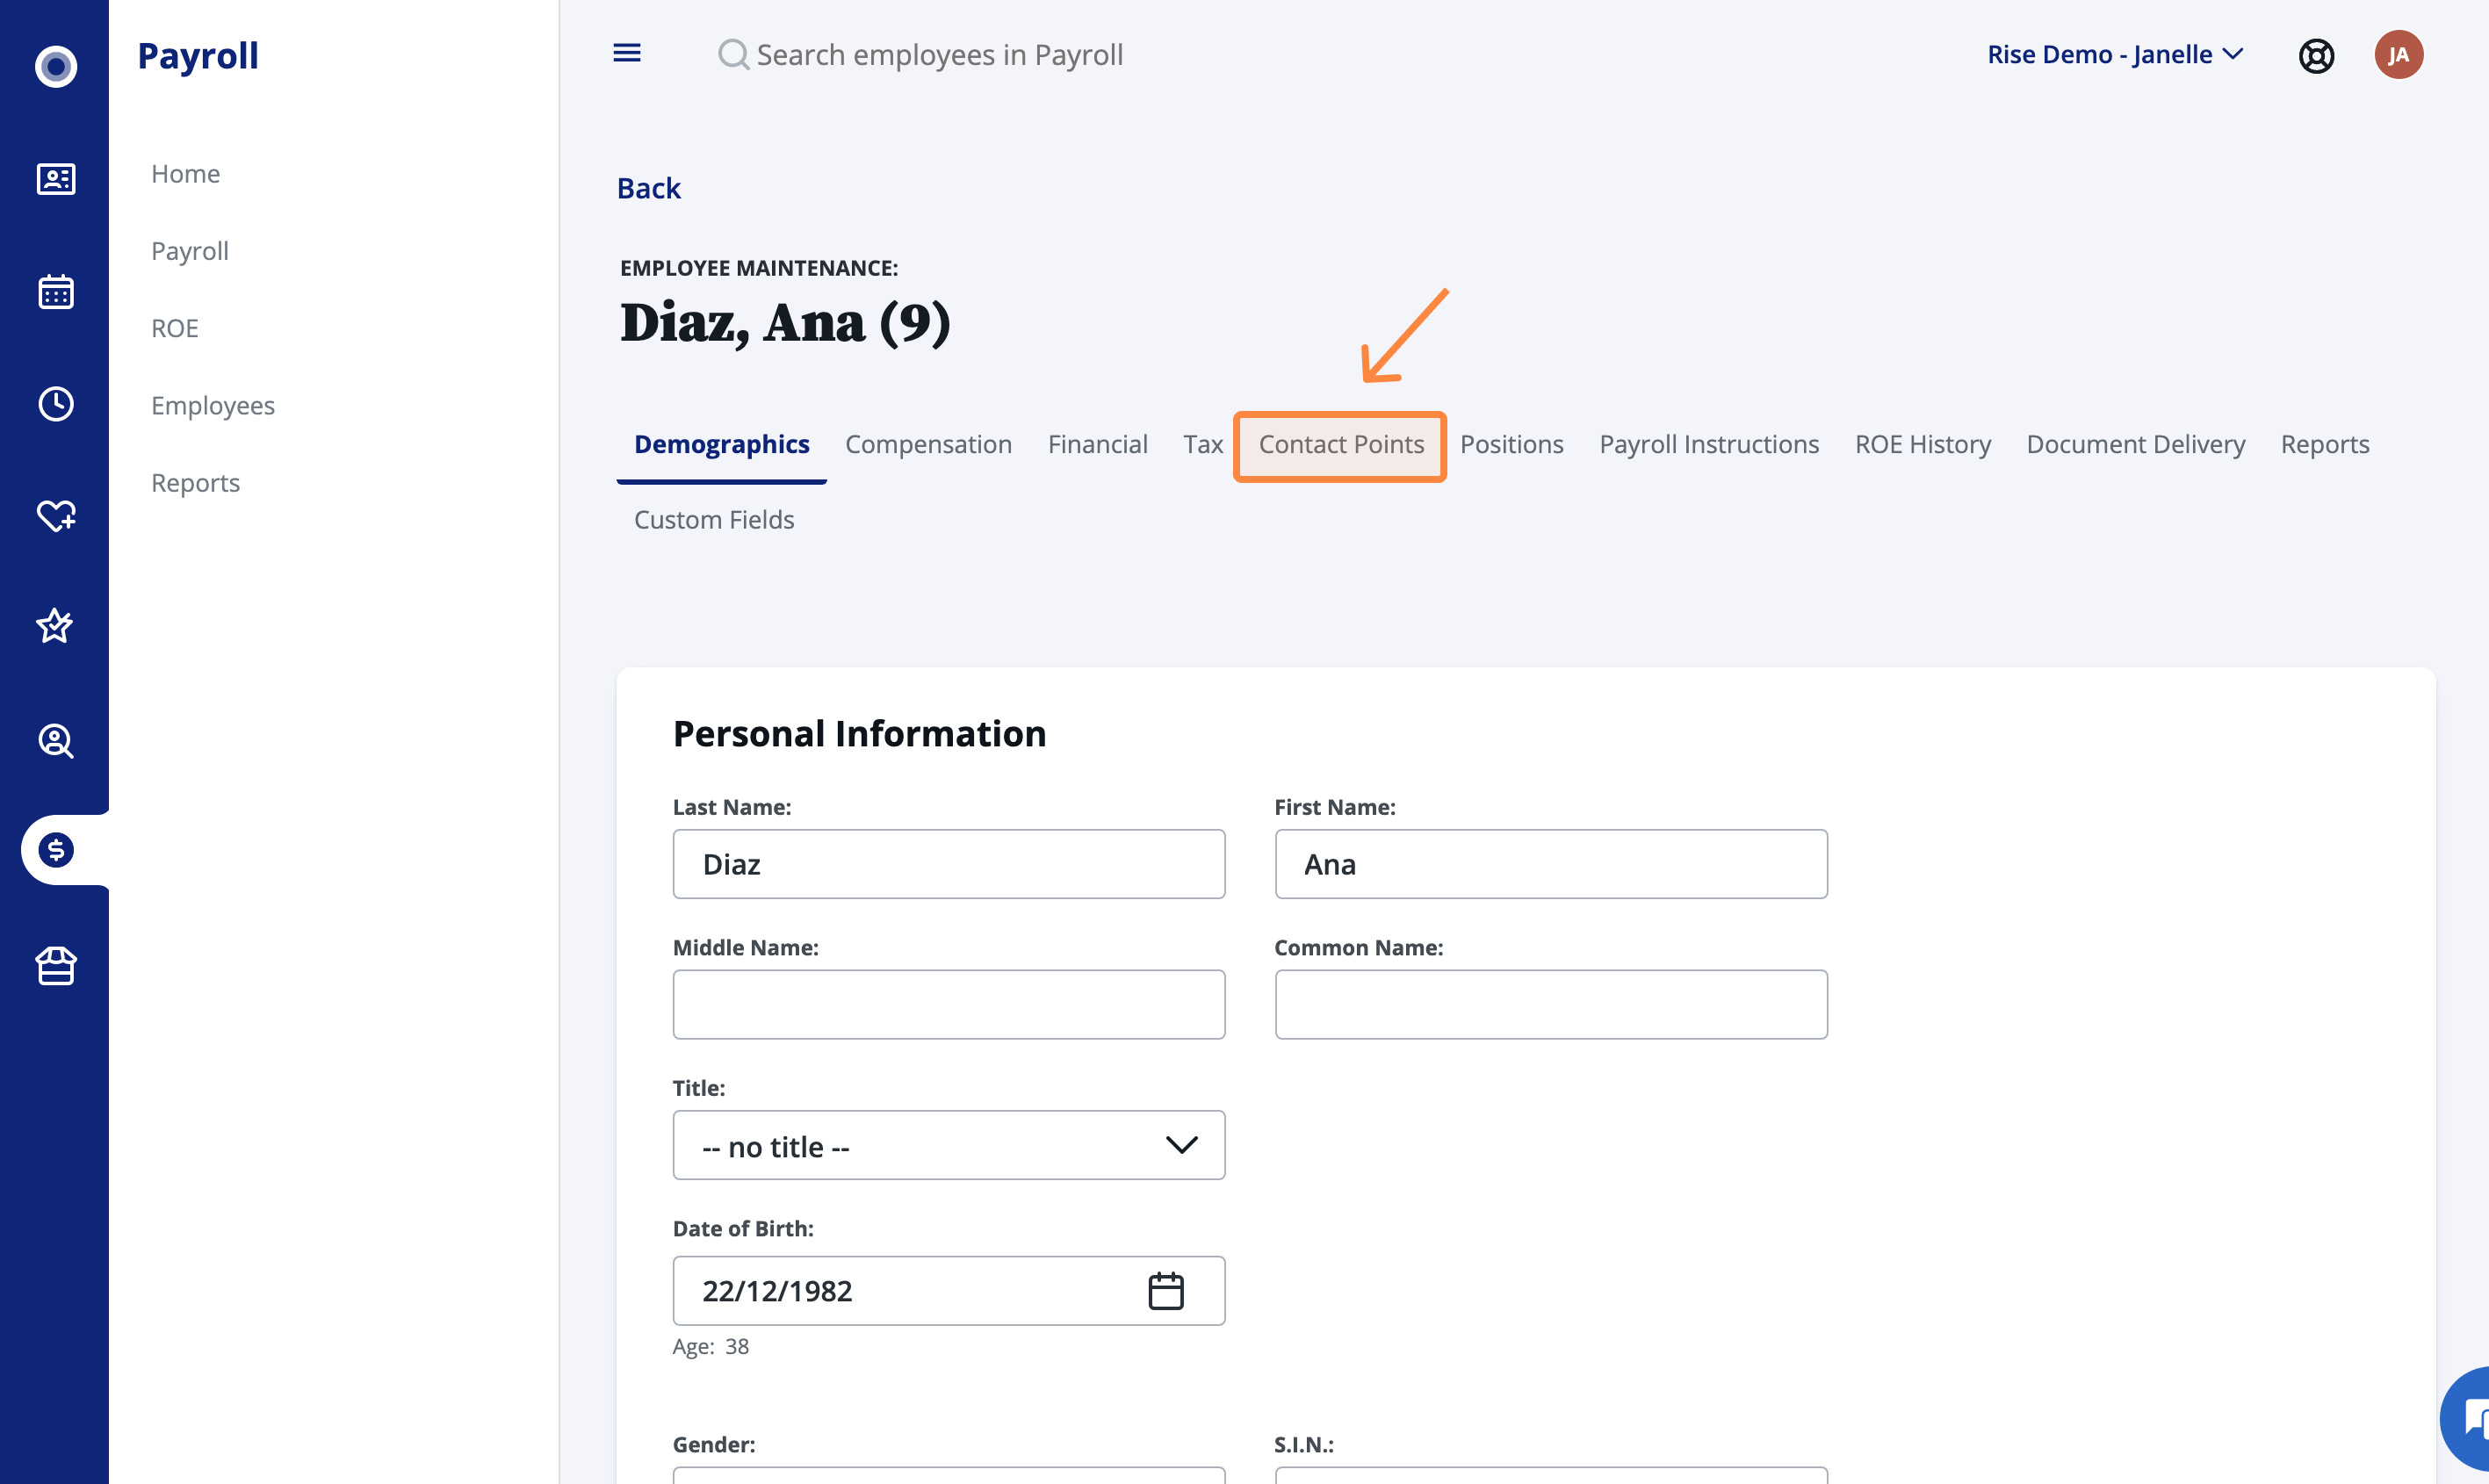This screenshot has width=2489, height=1484.
Task: Switch to the Tax tab
Action: pyautogui.click(x=1203, y=444)
